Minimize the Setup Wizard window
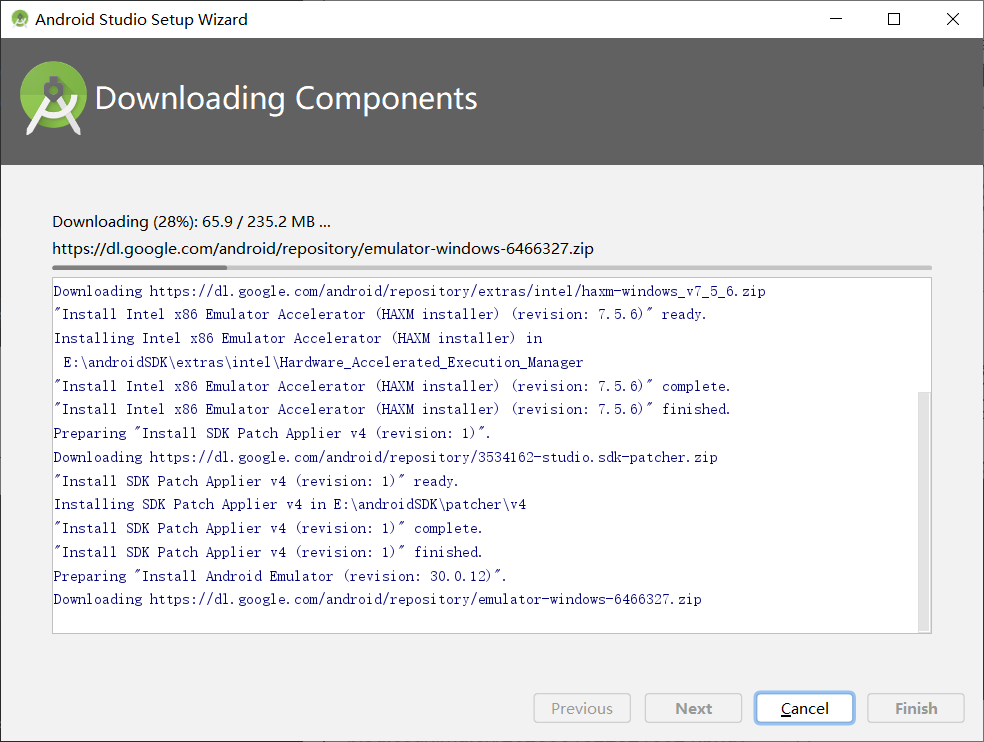Viewport: 984px width, 742px height. (x=835, y=18)
